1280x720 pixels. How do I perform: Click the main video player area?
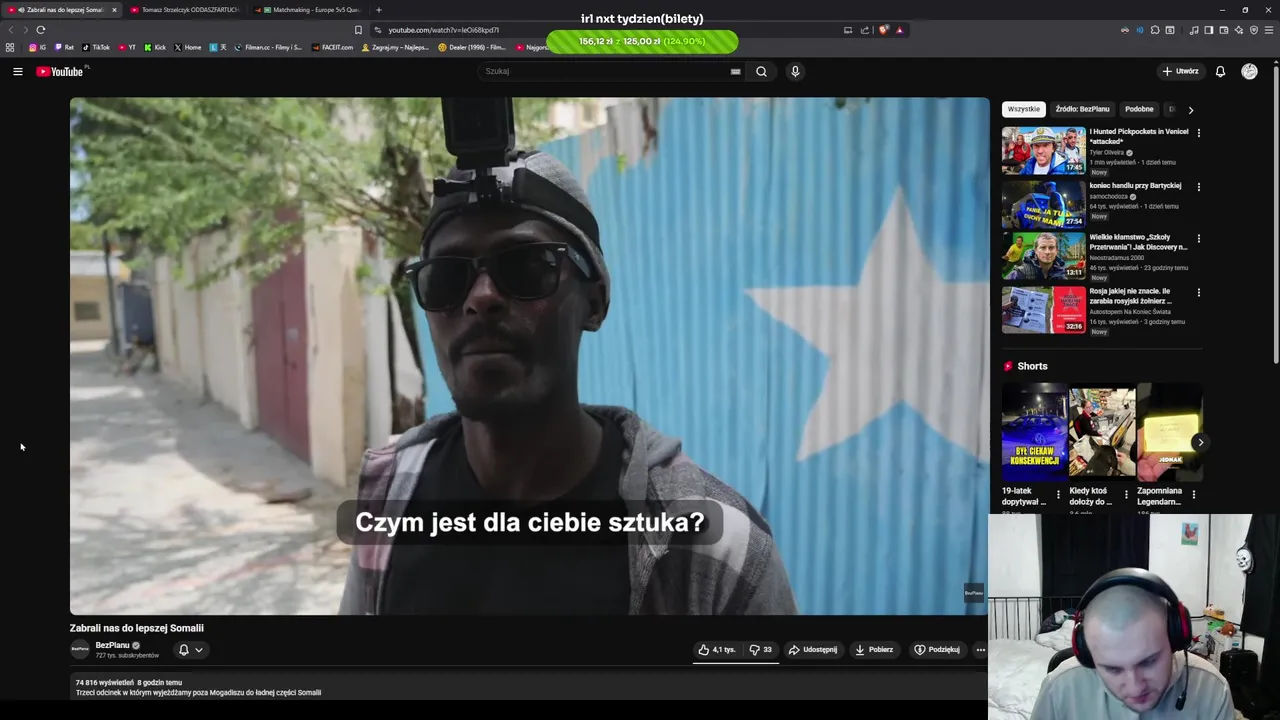point(529,356)
